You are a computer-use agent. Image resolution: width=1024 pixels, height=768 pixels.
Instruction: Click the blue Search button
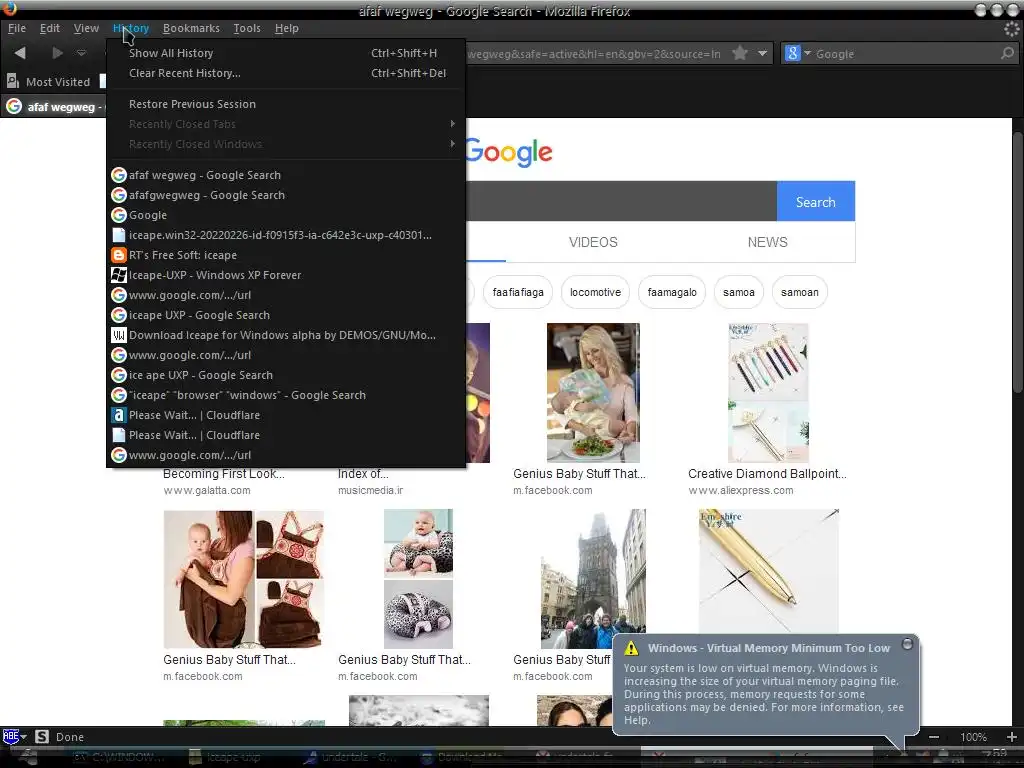coord(816,201)
